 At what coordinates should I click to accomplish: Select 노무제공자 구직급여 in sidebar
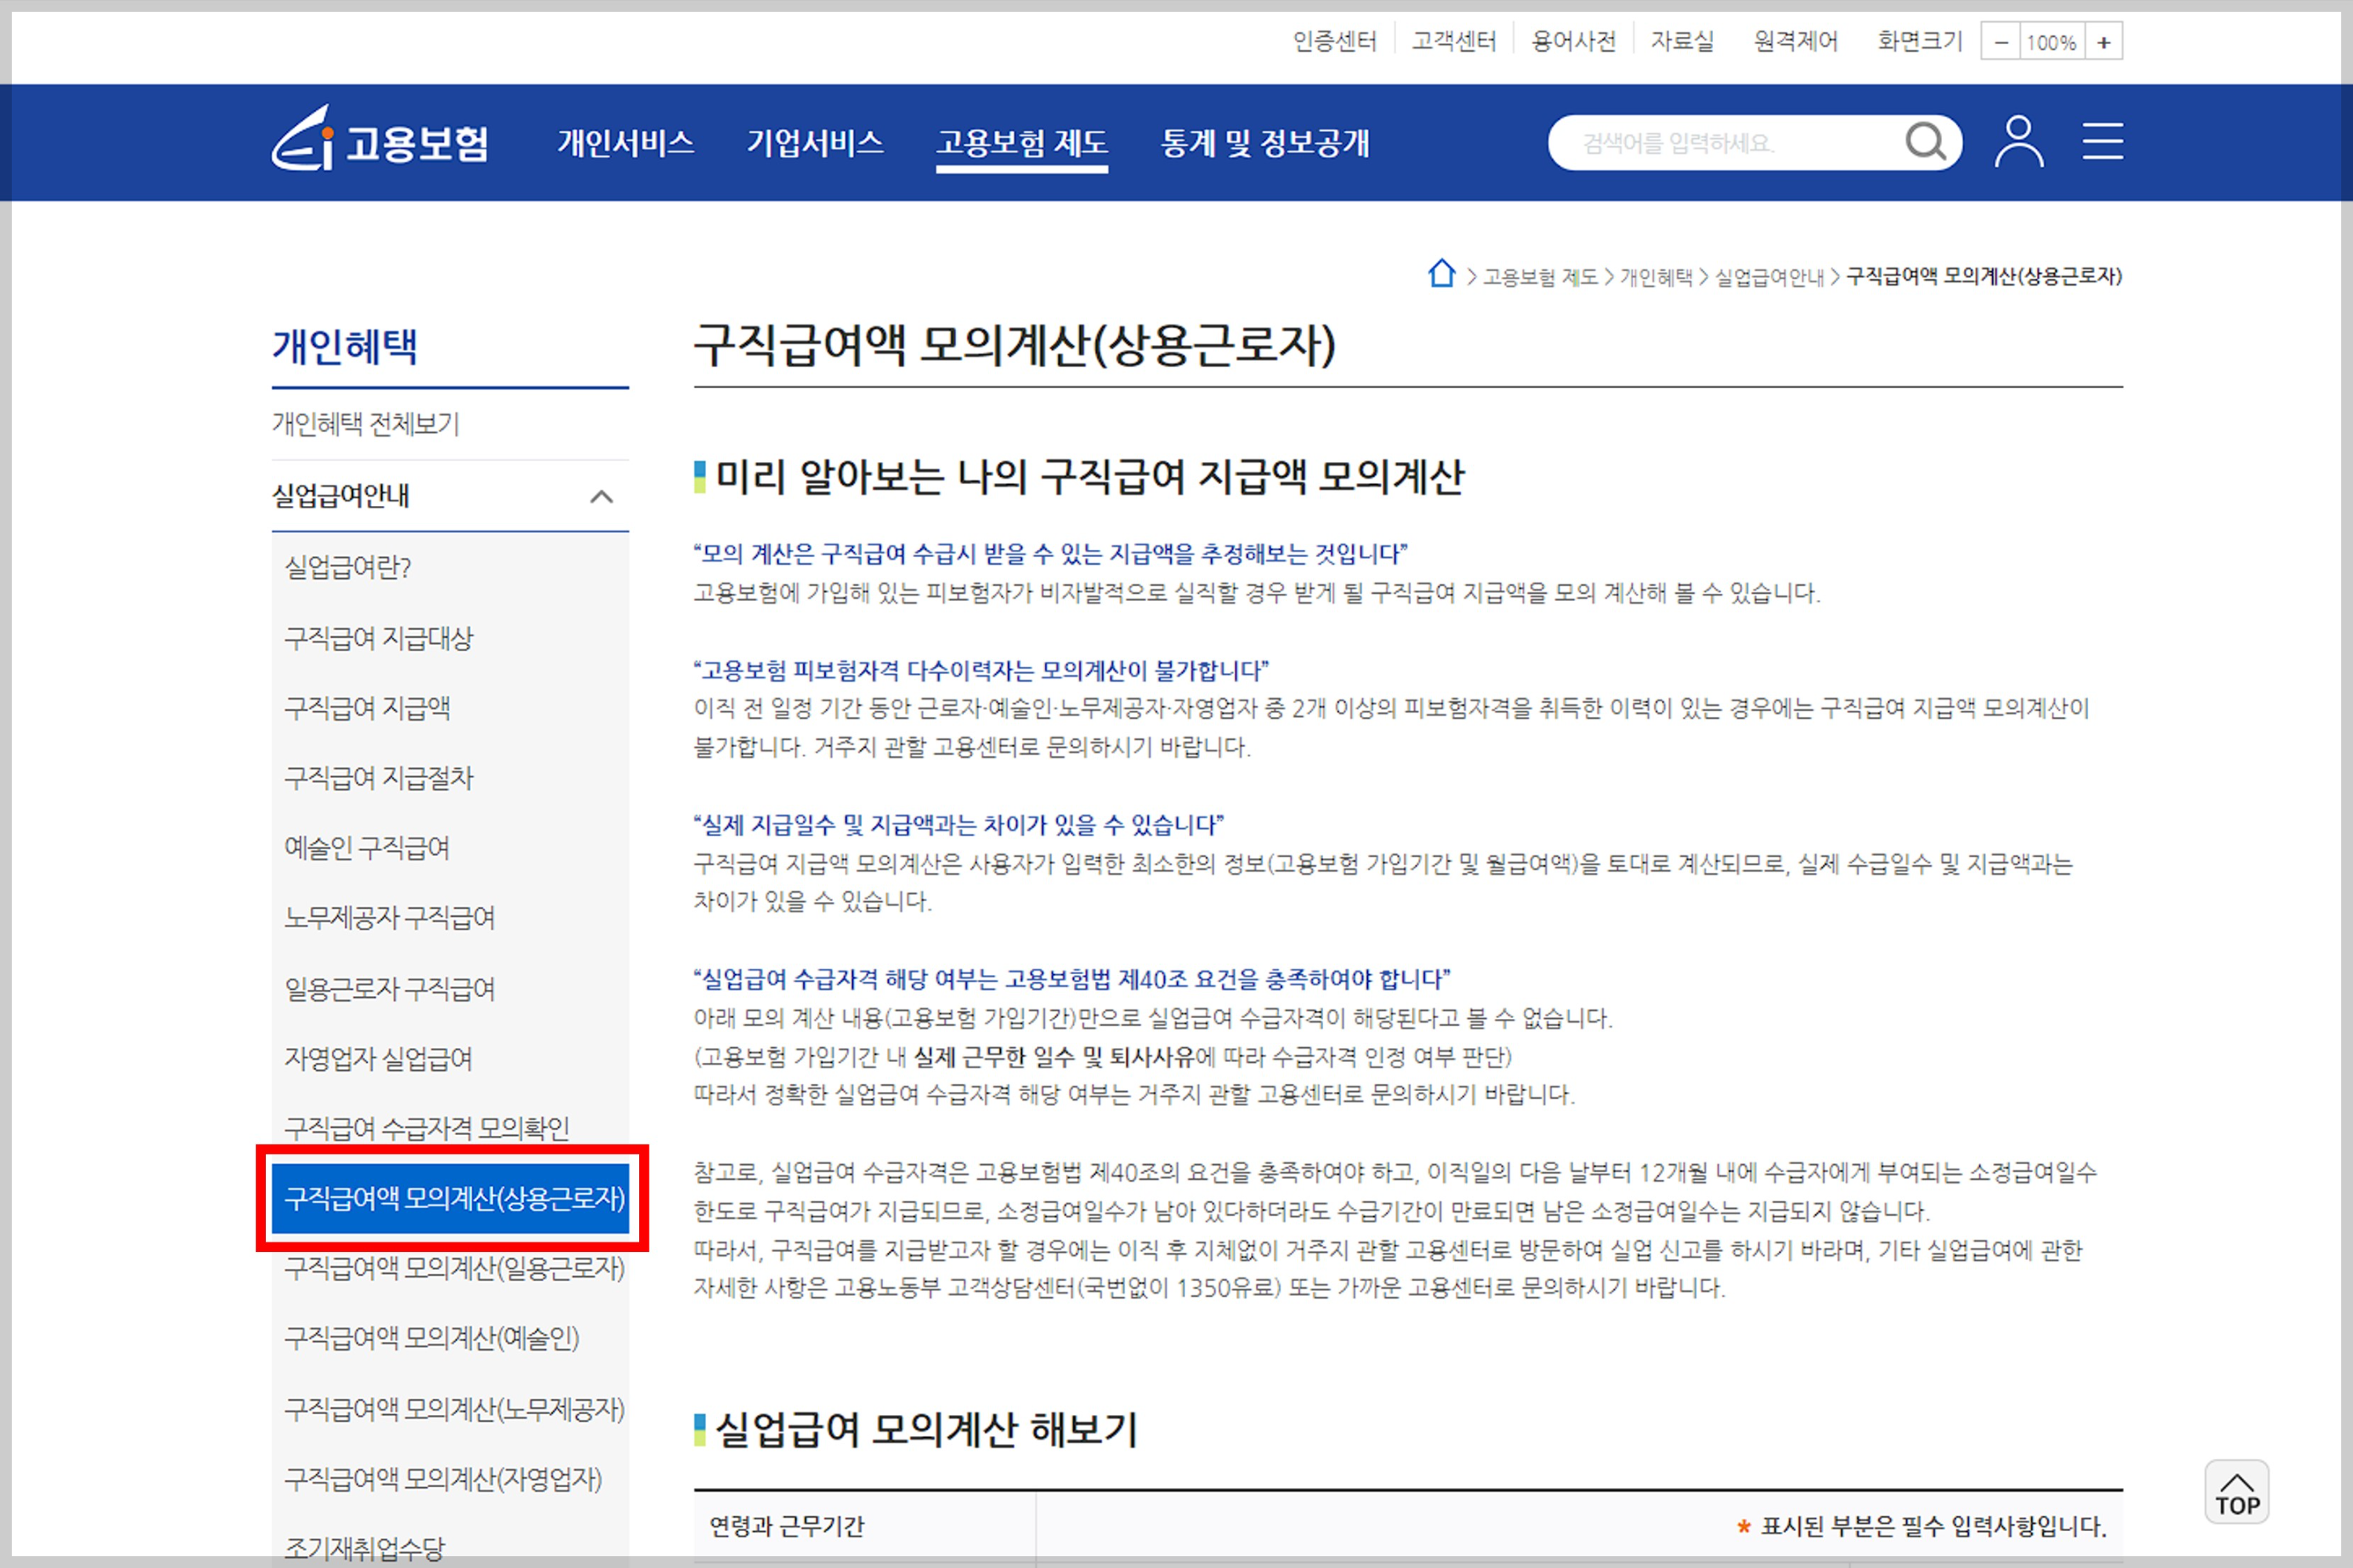pyautogui.click(x=390, y=918)
